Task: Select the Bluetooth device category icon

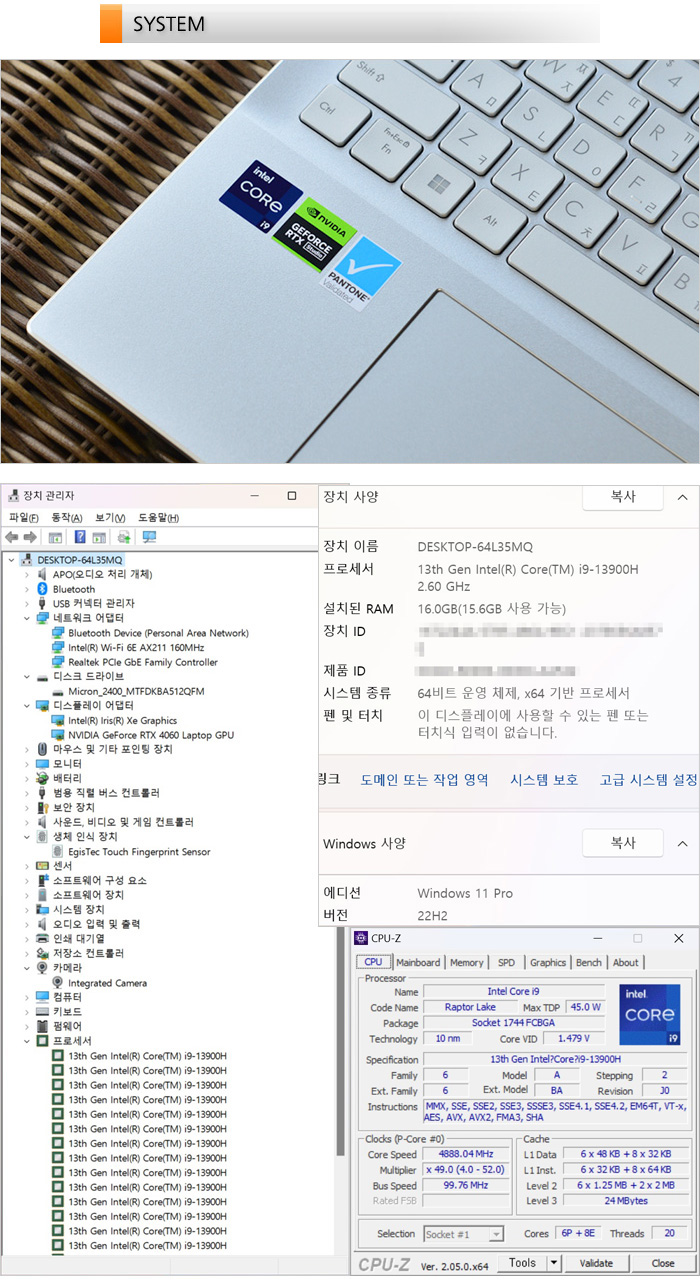Action: [x=42, y=589]
